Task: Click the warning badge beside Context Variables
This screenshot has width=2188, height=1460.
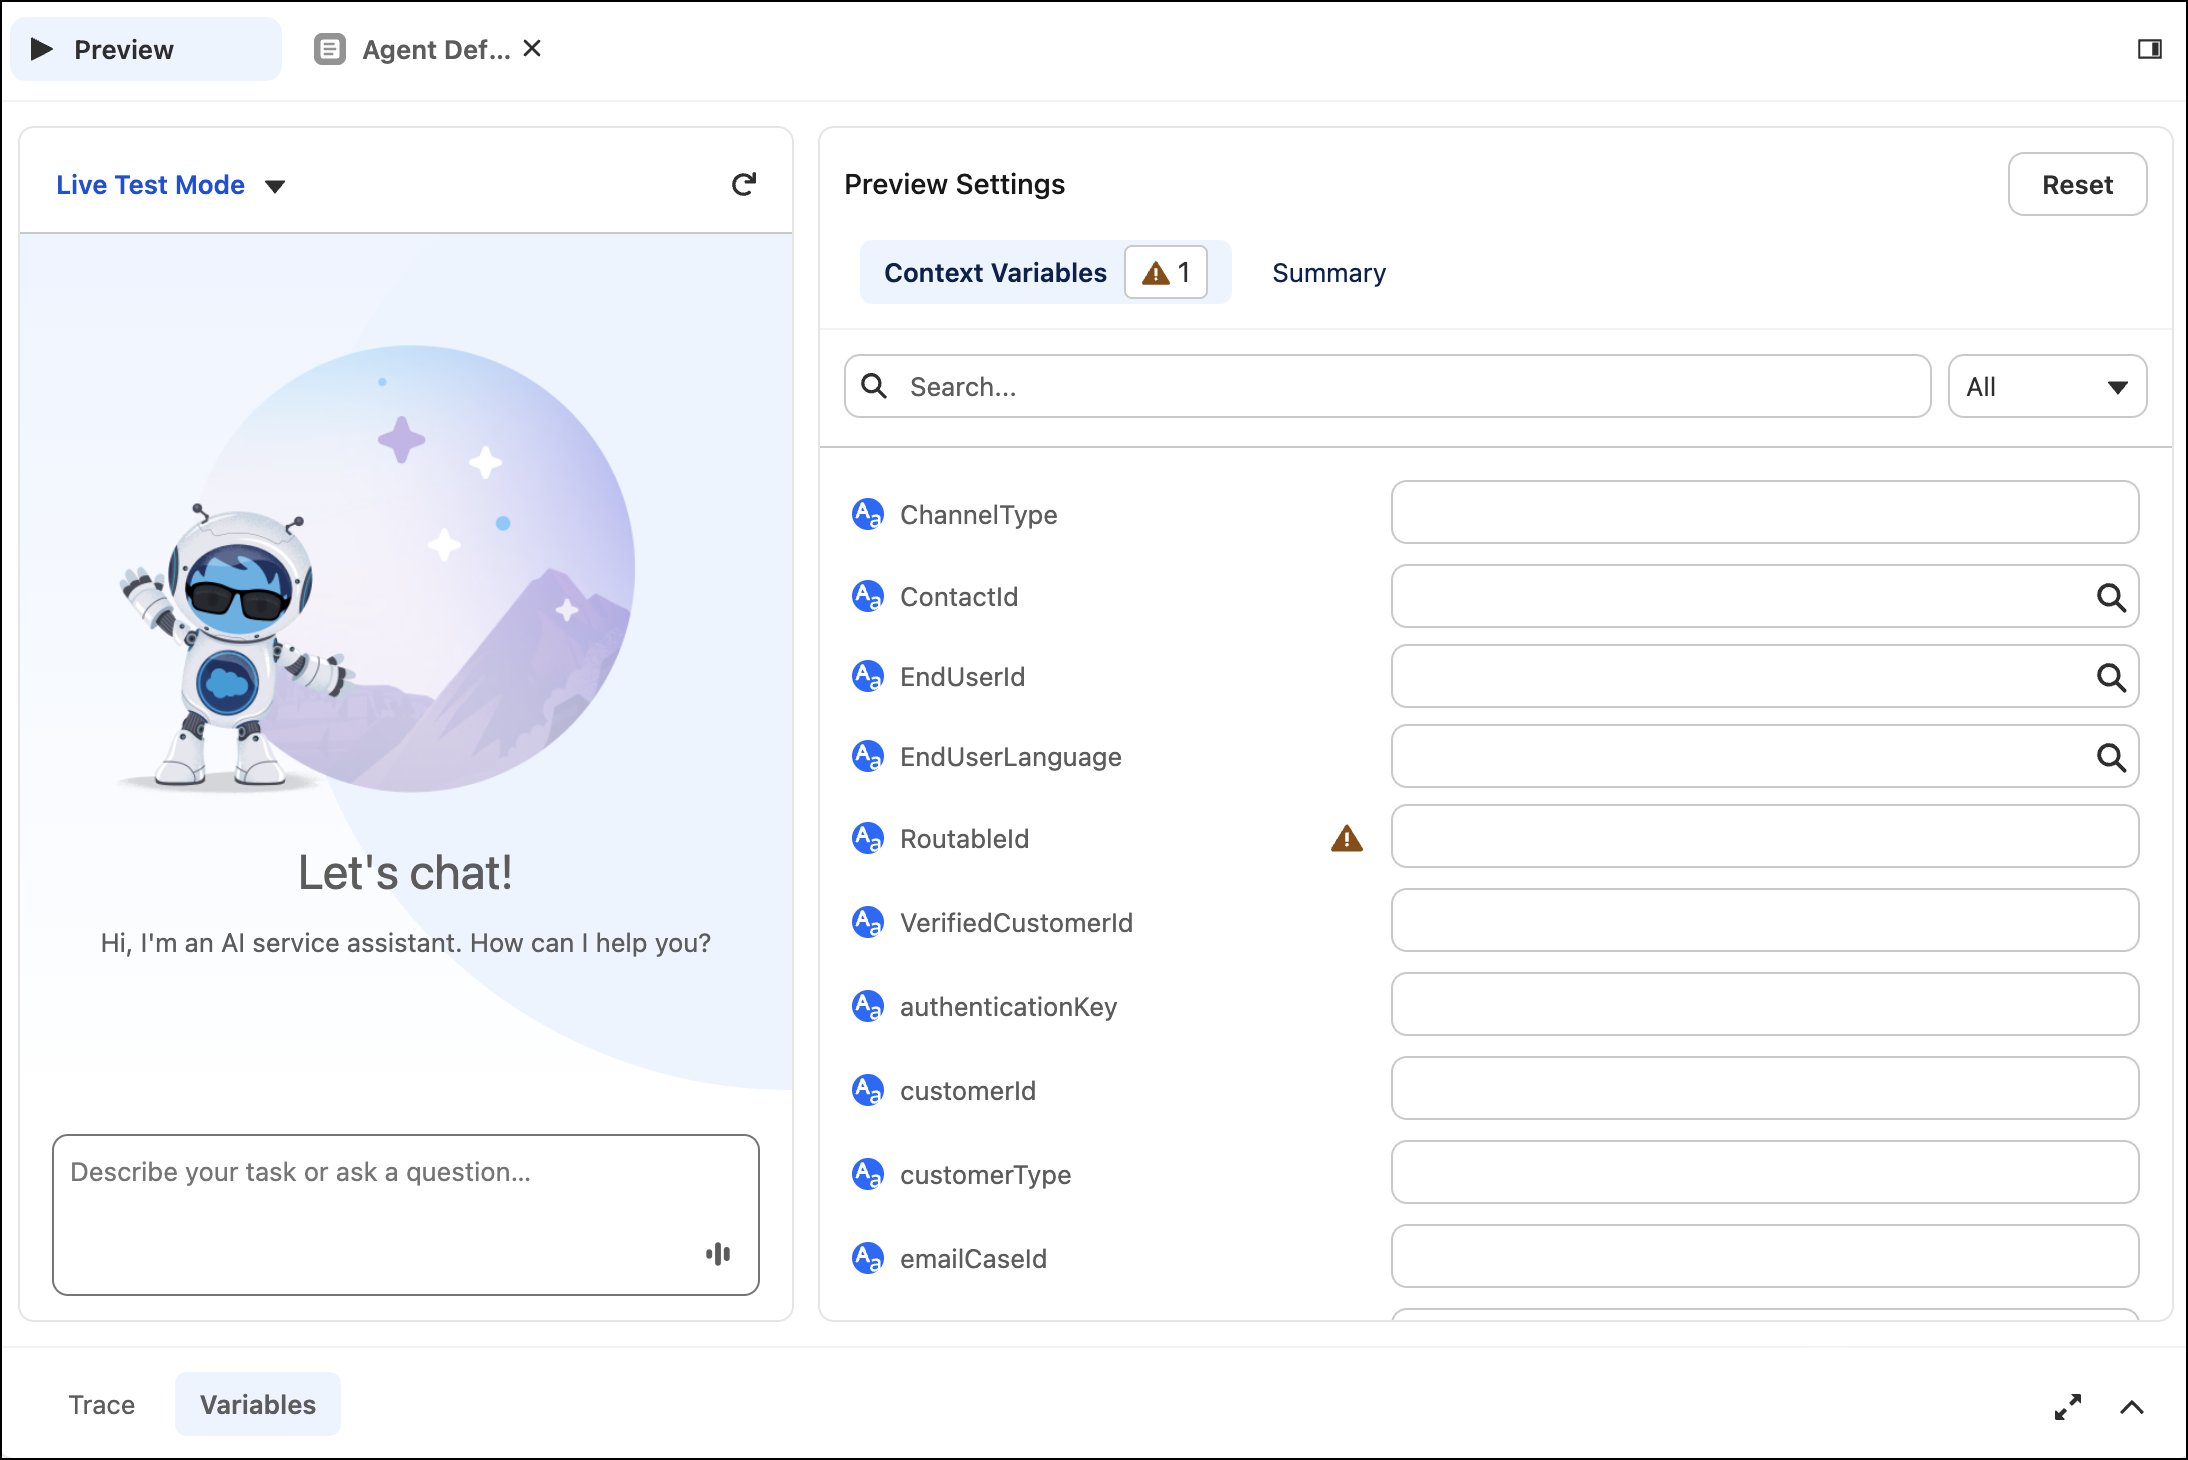Action: [x=1166, y=272]
